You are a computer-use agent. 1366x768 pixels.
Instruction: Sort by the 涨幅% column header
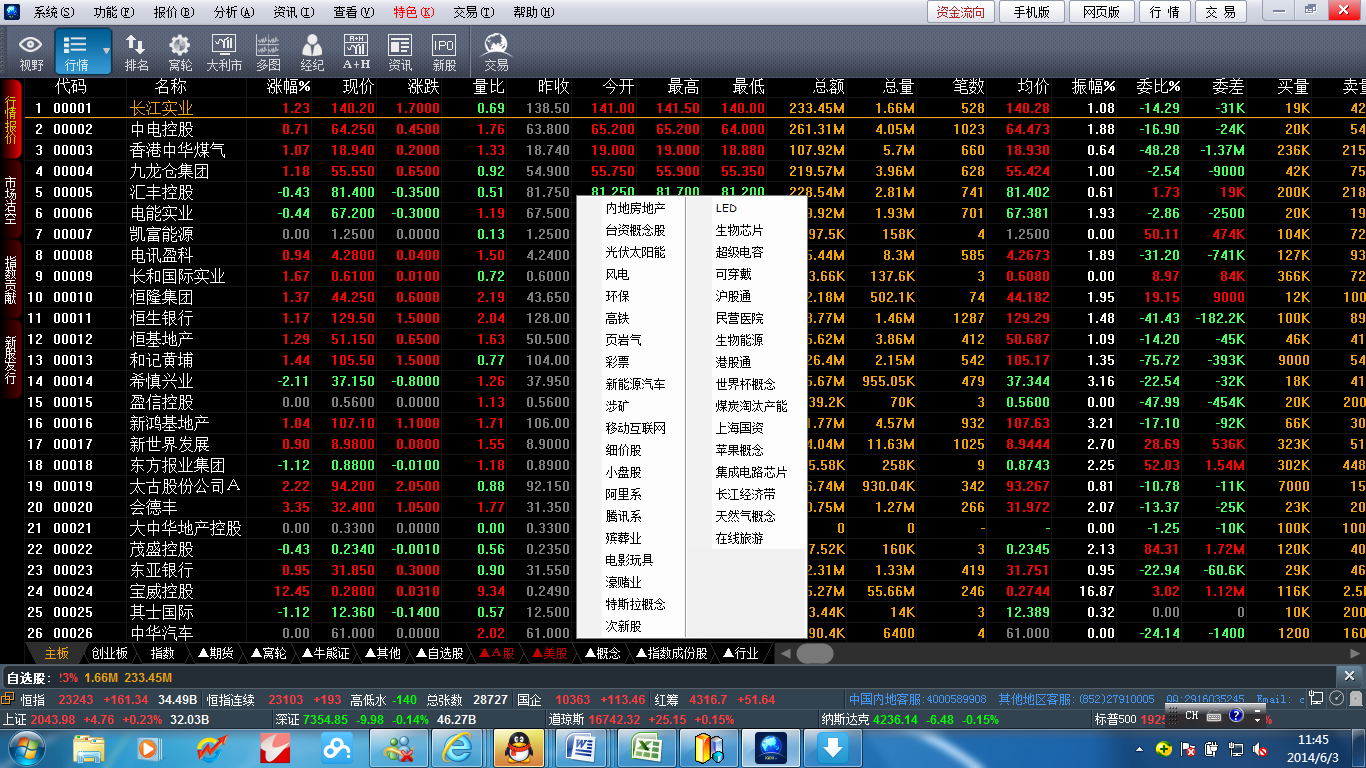(x=289, y=87)
